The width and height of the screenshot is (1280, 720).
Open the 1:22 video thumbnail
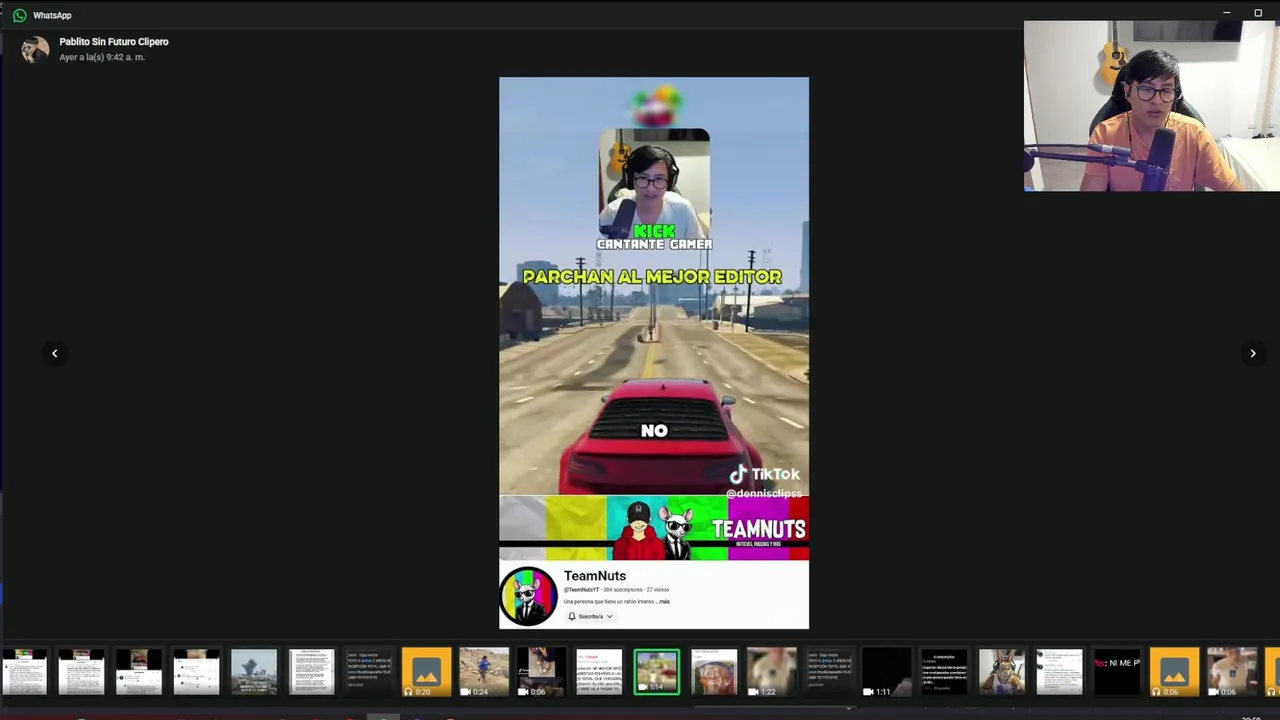coord(772,672)
